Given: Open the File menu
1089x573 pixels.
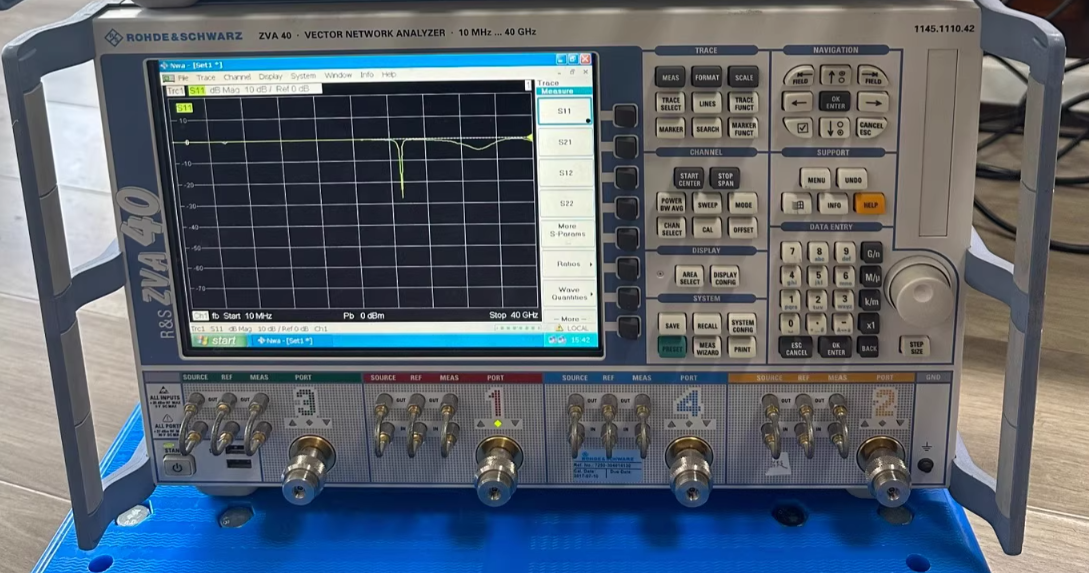Looking at the screenshot, I should pos(183,78).
